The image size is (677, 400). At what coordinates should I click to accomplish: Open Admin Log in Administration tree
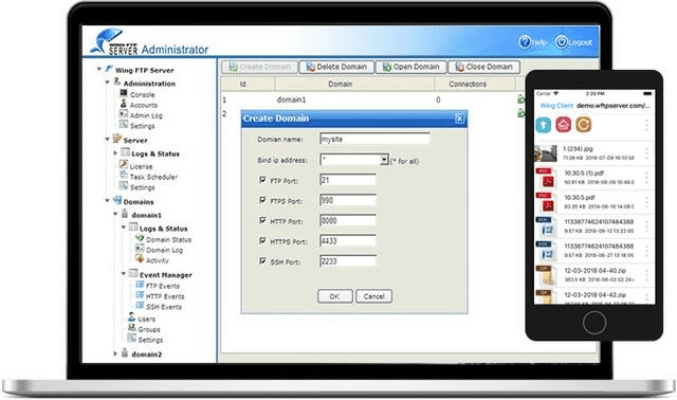145,115
